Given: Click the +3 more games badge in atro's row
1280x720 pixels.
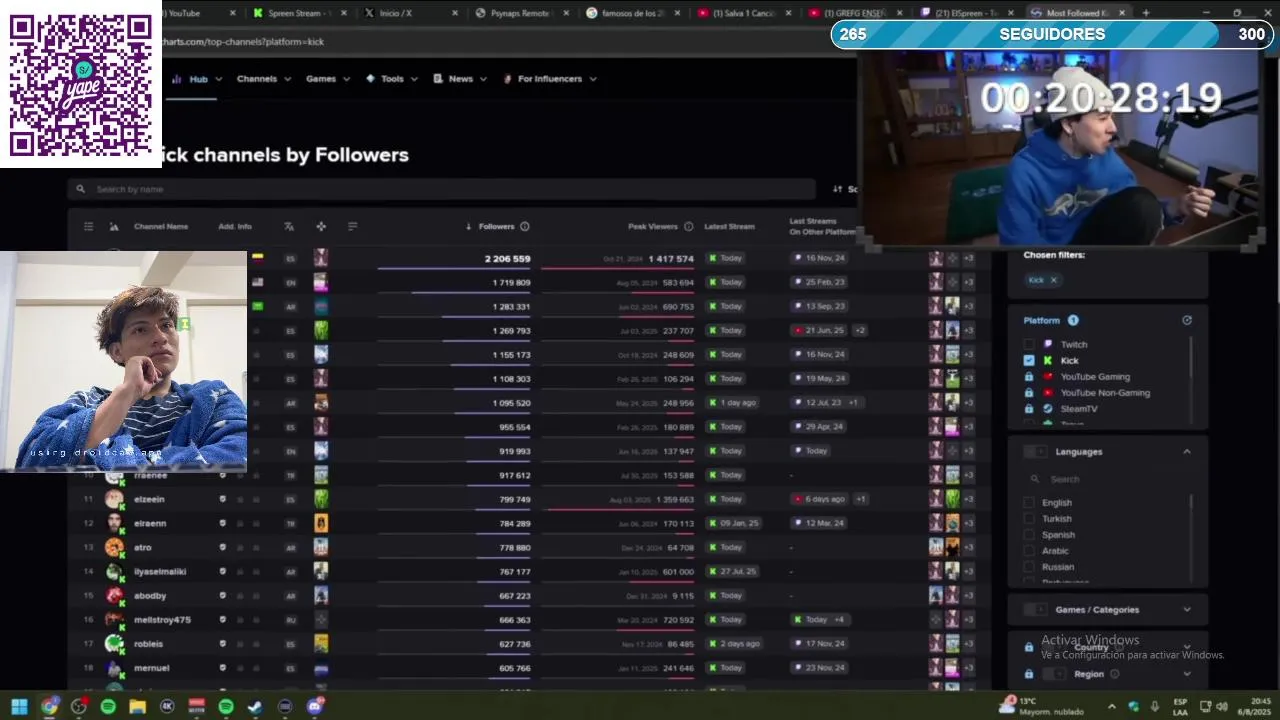Looking at the screenshot, I should [x=968, y=547].
